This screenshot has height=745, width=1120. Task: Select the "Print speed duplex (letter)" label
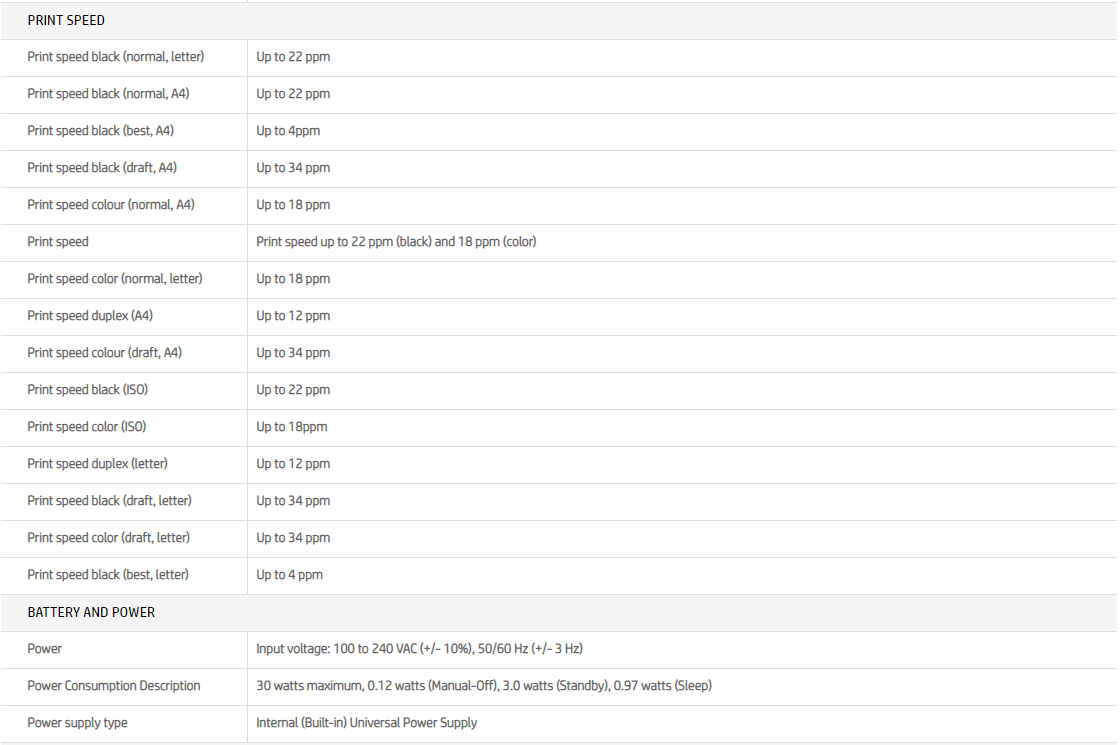coord(98,464)
